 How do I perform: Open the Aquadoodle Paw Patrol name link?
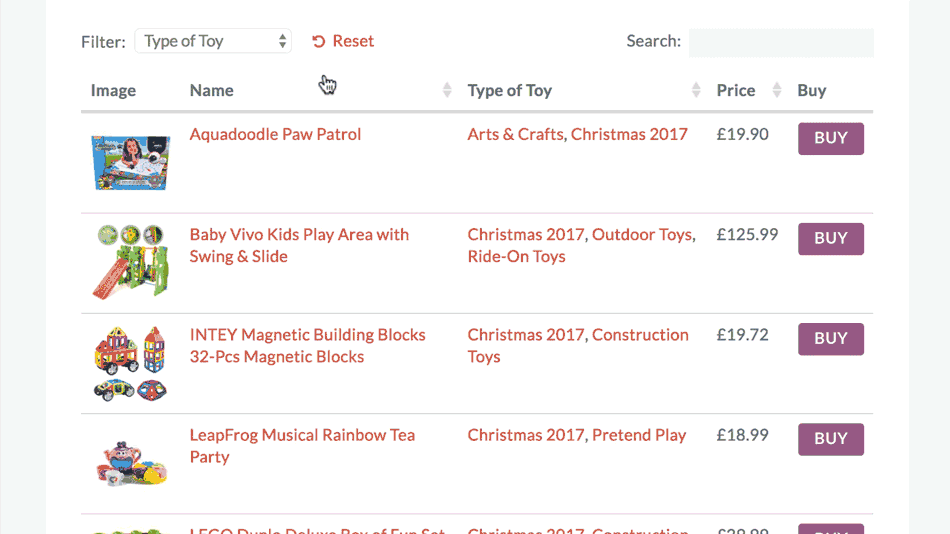(275, 135)
